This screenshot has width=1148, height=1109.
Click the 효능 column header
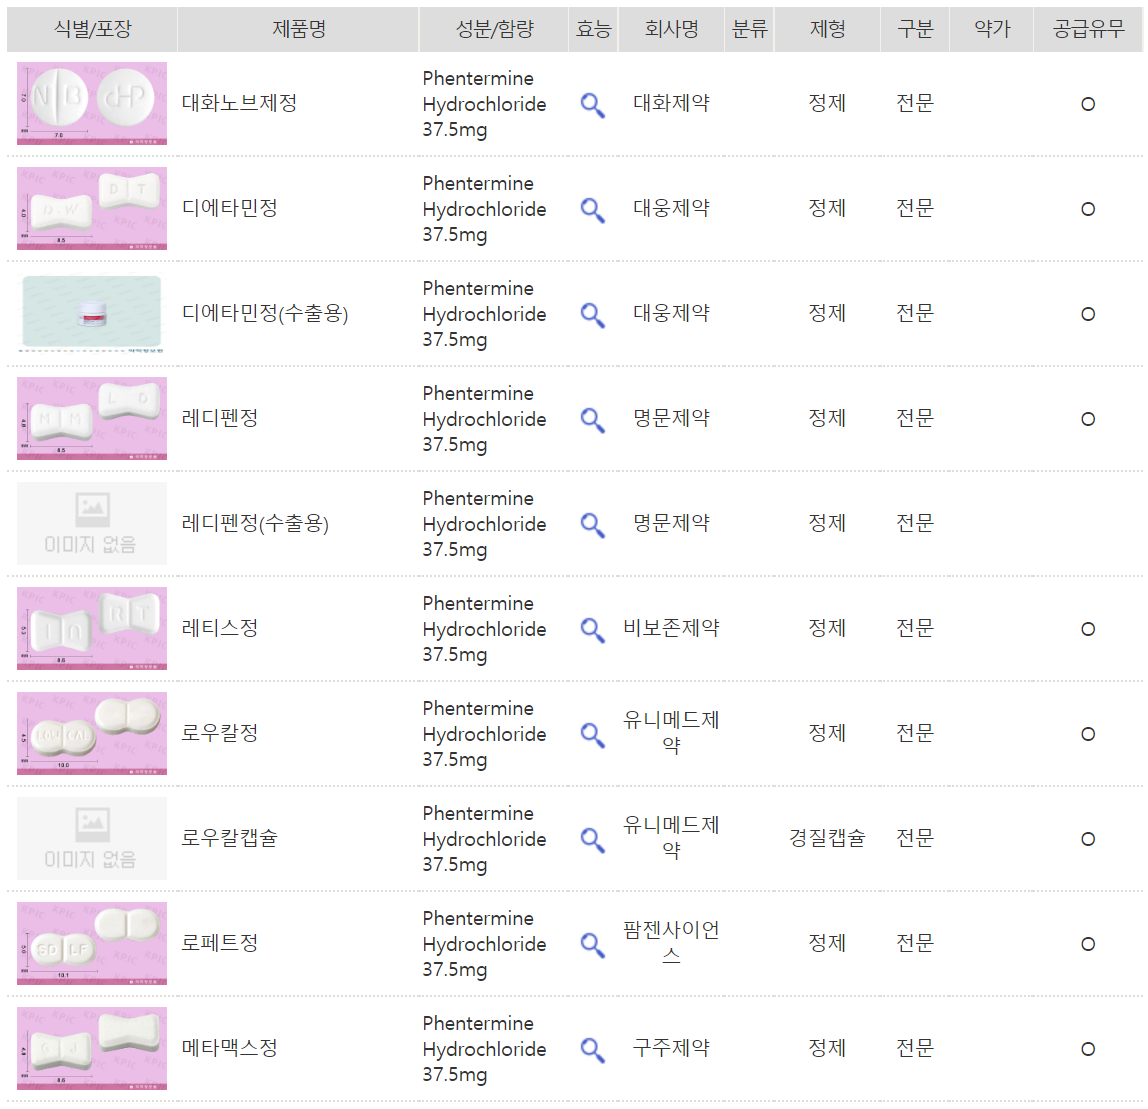tap(593, 29)
